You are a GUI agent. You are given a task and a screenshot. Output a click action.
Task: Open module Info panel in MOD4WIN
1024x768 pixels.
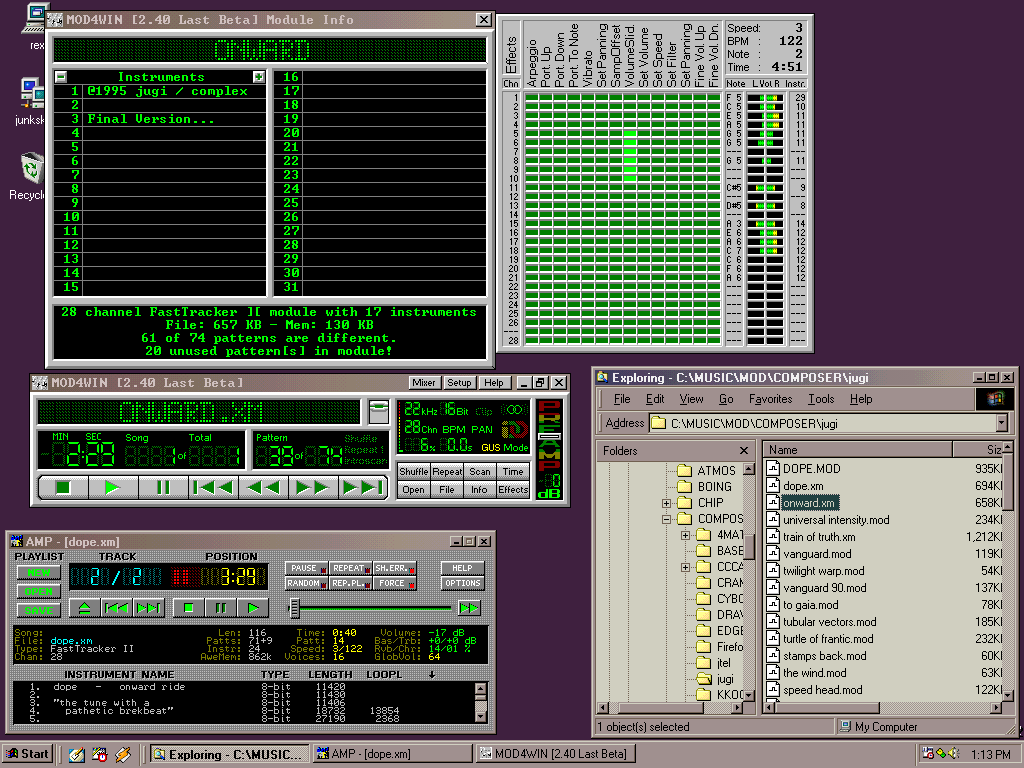(x=479, y=490)
